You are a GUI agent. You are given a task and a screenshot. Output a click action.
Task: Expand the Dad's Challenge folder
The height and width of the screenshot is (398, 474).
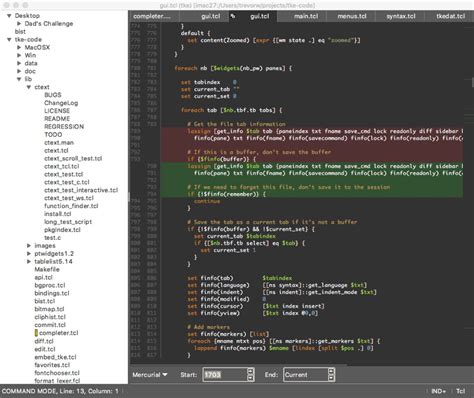pyautogui.click(x=19, y=24)
